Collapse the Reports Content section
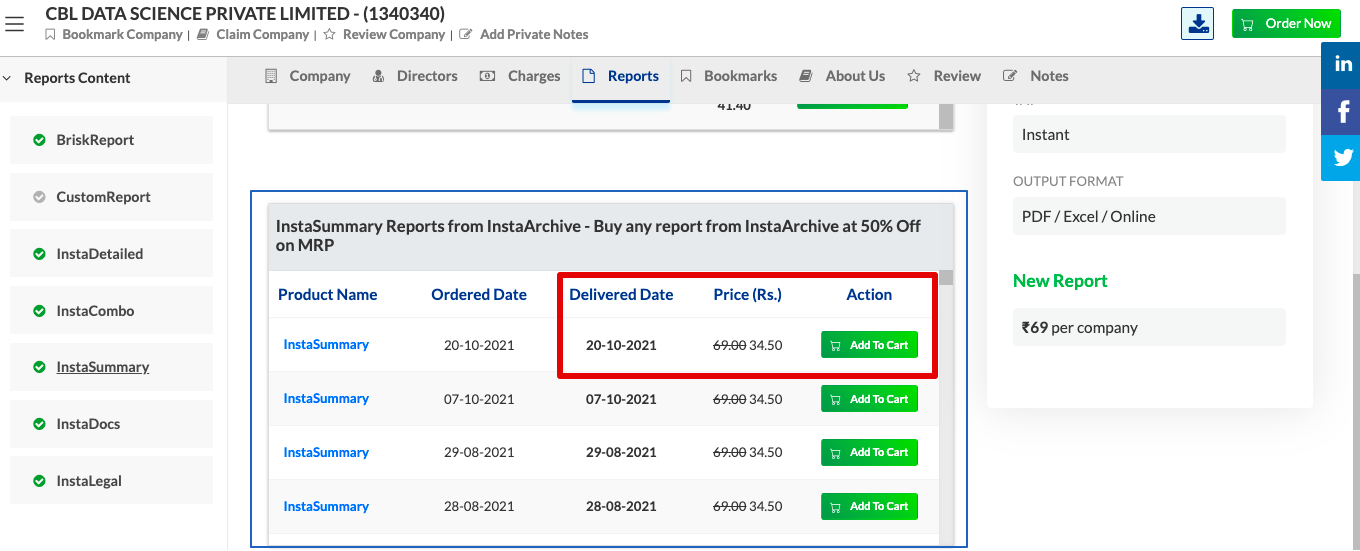 (x=68, y=78)
